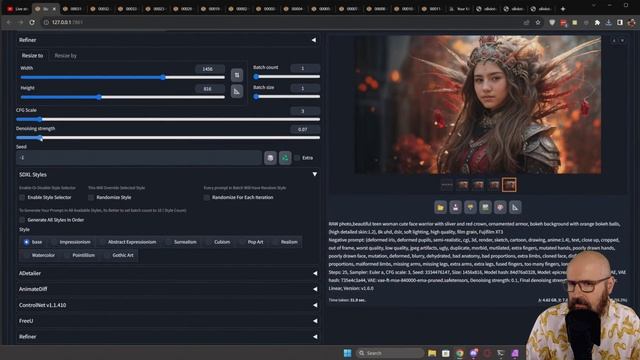The height and width of the screenshot is (360, 640).
Task: Expand the bottom Refiner section
Action: point(315,337)
